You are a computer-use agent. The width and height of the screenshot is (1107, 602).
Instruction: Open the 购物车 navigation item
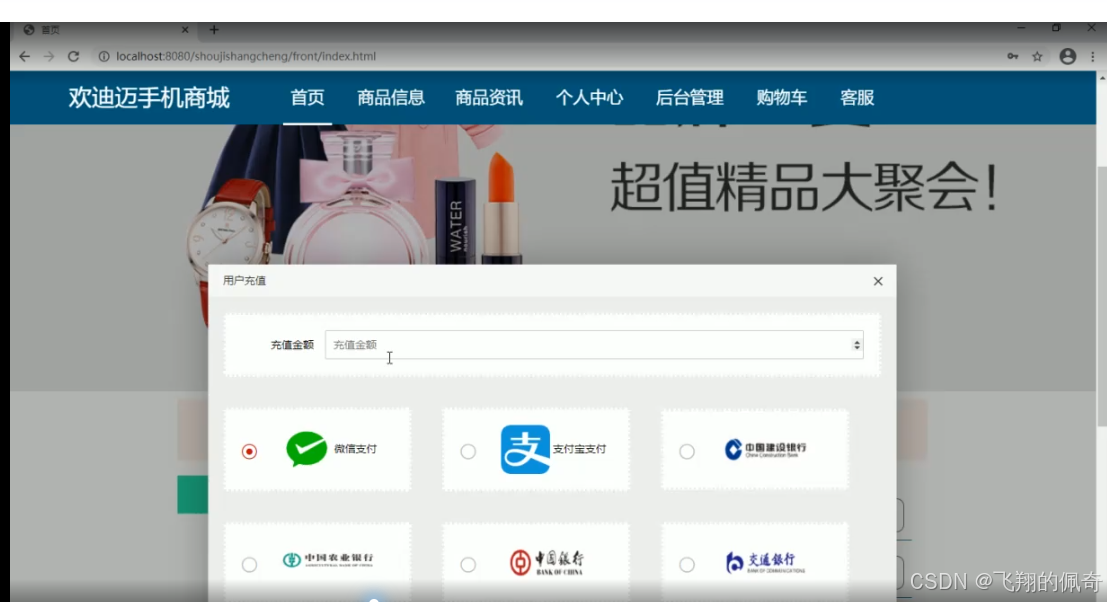click(782, 98)
